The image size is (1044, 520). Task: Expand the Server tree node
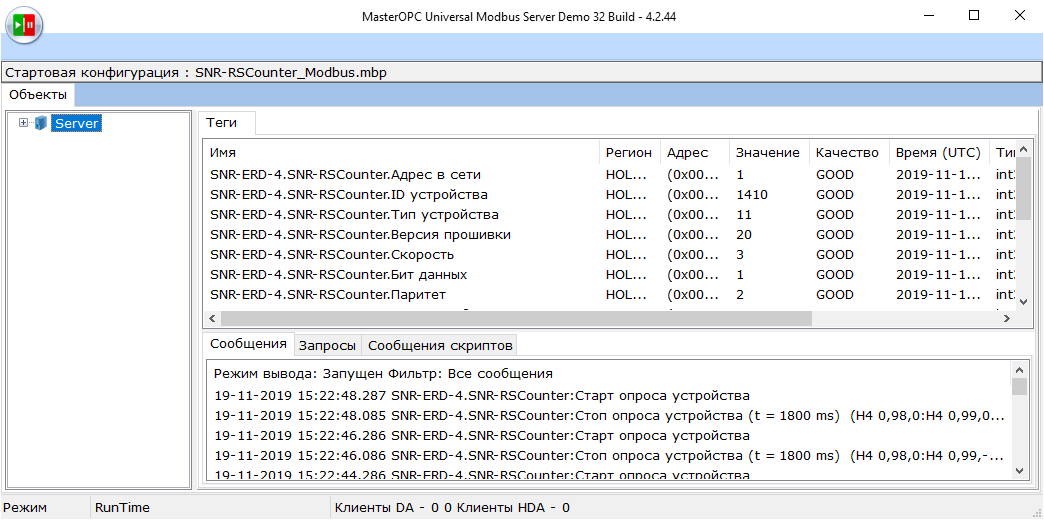click(x=23, y=123)
